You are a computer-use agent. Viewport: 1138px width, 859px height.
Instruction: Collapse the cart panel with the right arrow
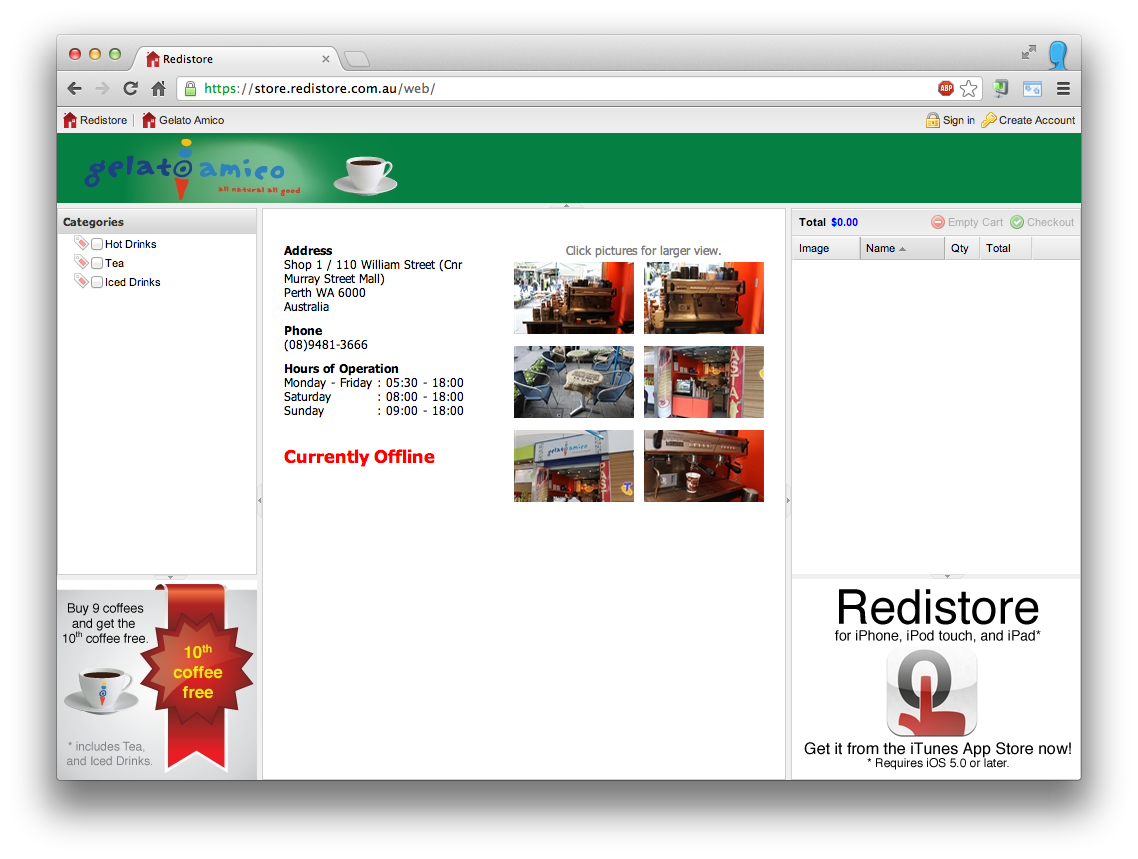pos(788,500)
